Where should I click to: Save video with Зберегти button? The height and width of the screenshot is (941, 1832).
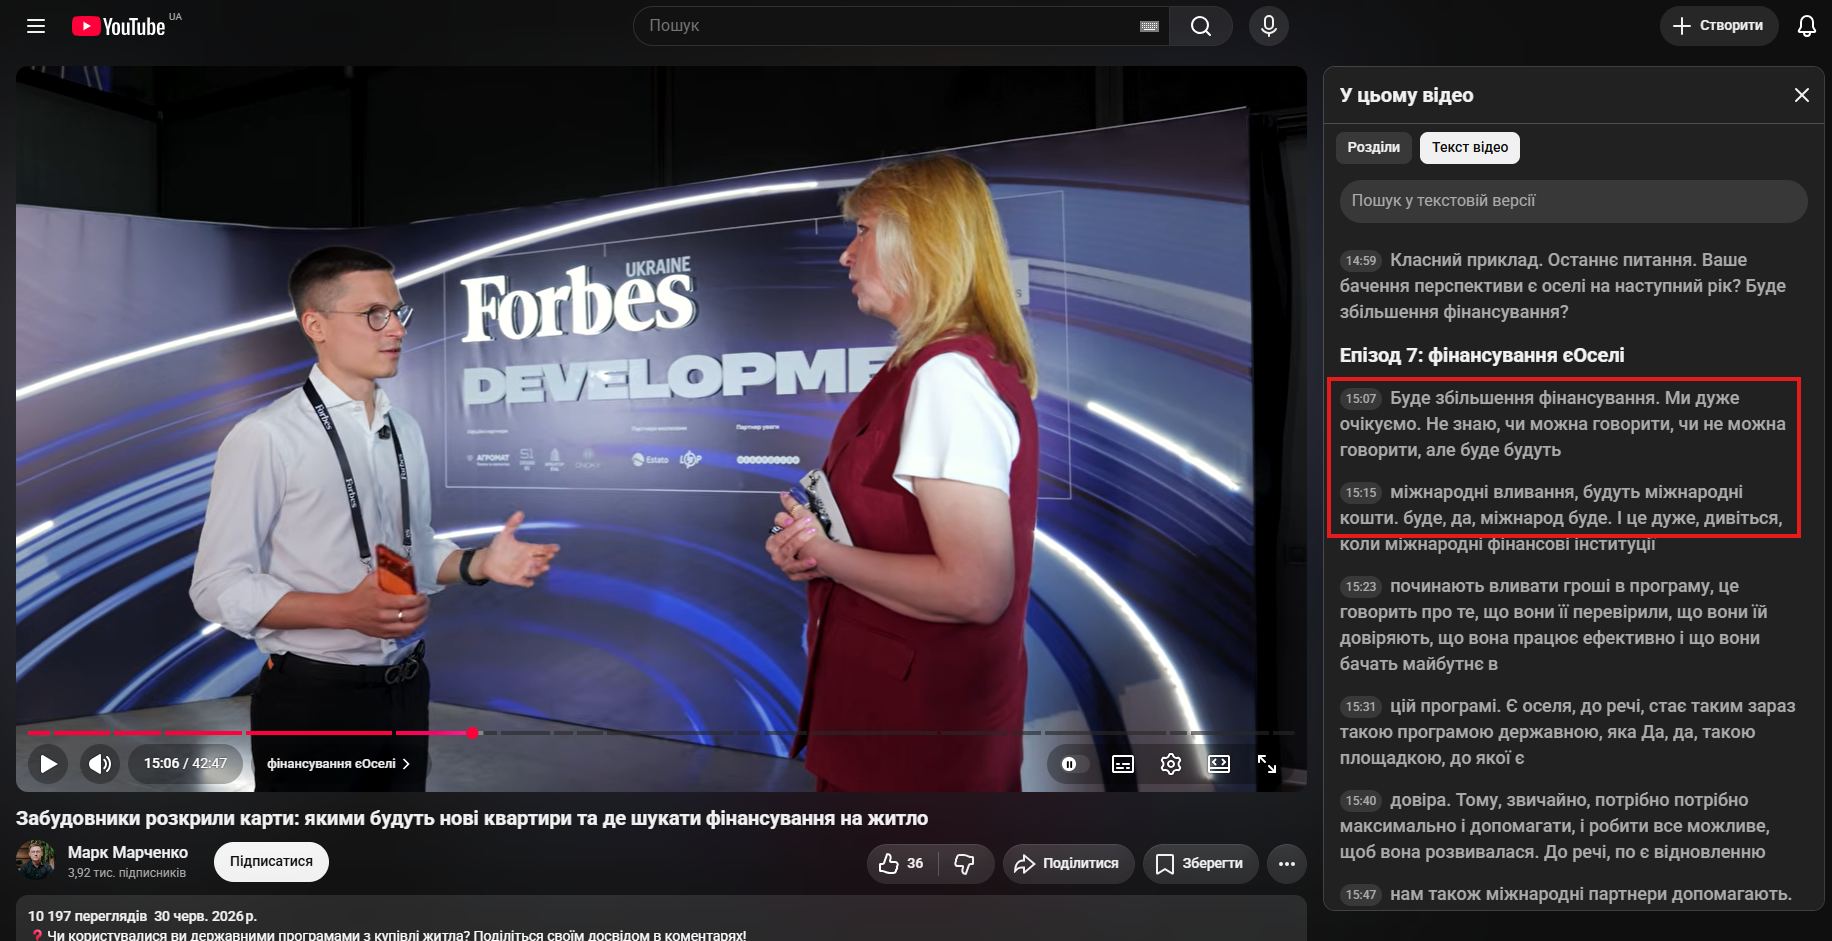tap(1200, 864)
